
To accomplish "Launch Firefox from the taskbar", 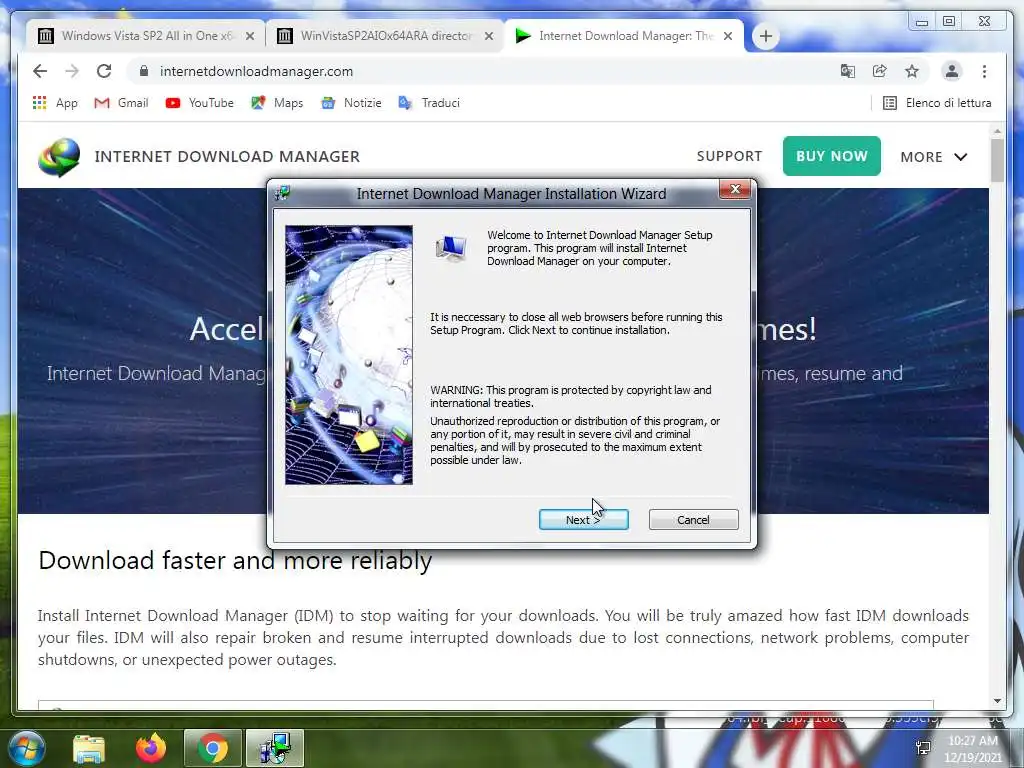I will point(150,748).
